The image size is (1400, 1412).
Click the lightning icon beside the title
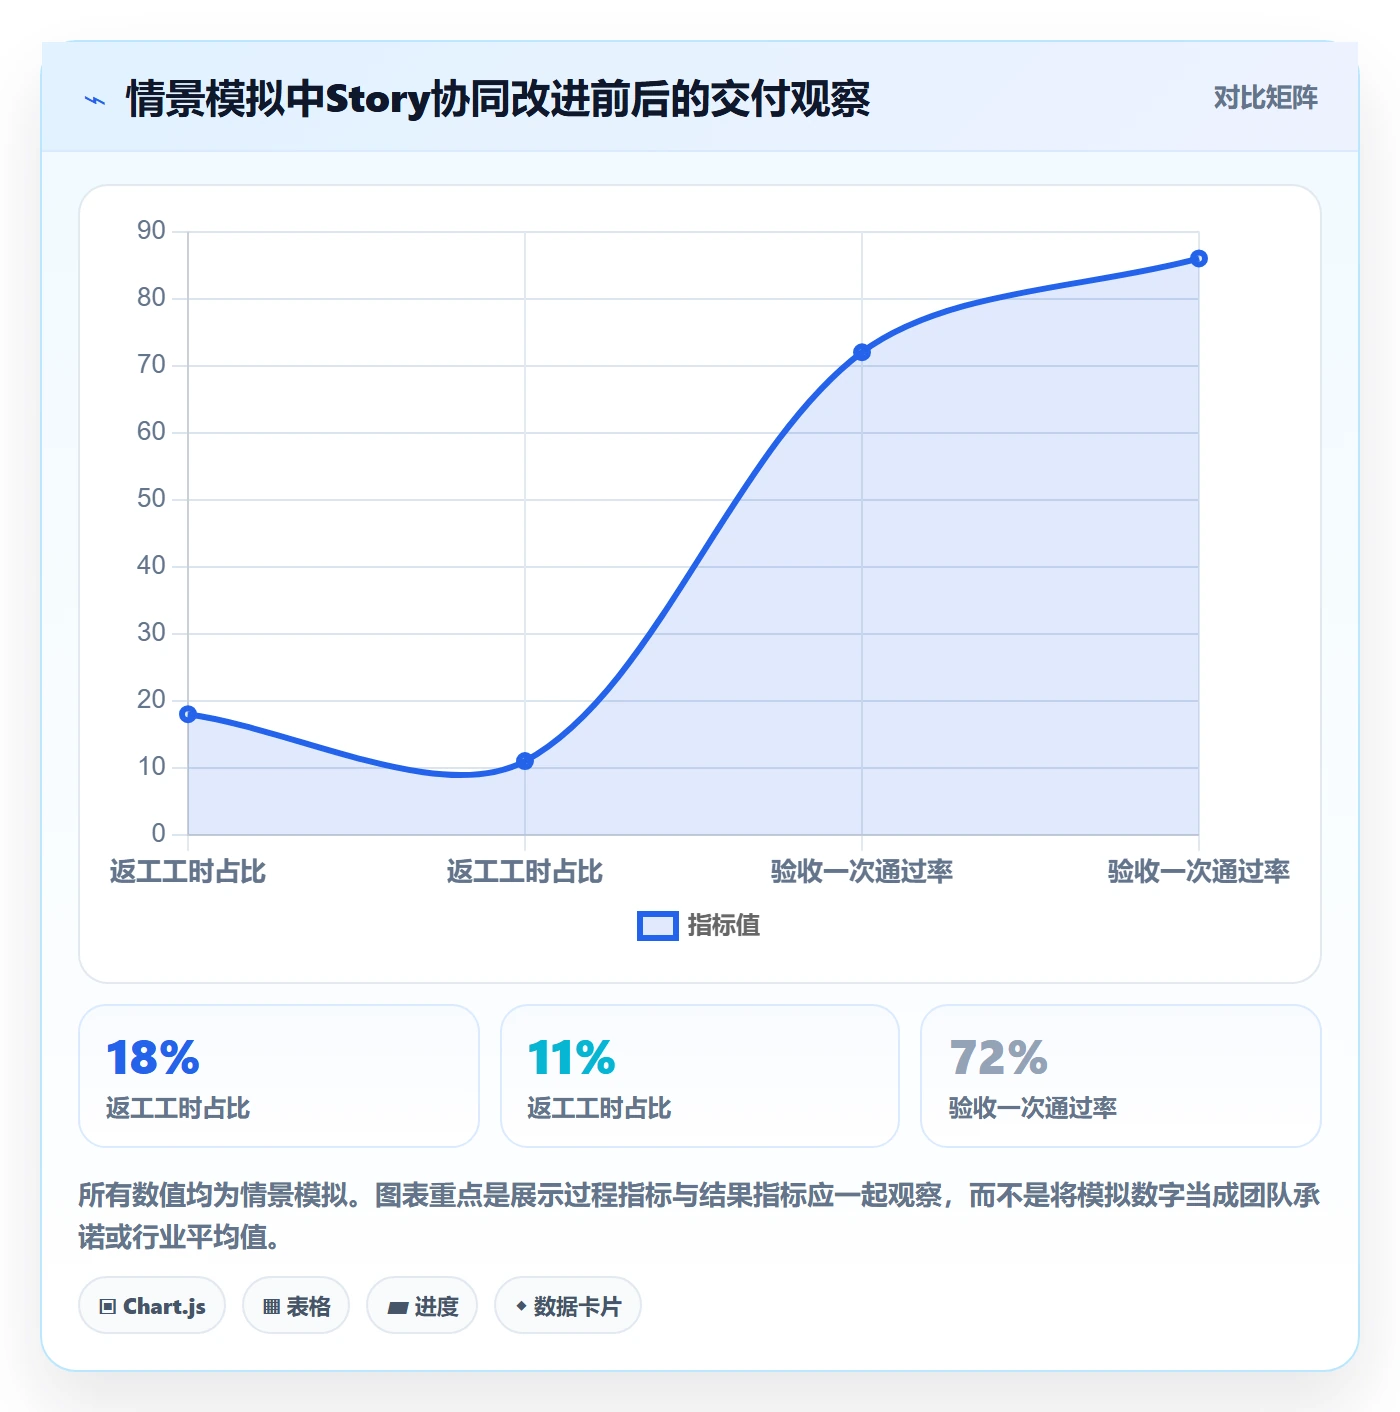95,100
